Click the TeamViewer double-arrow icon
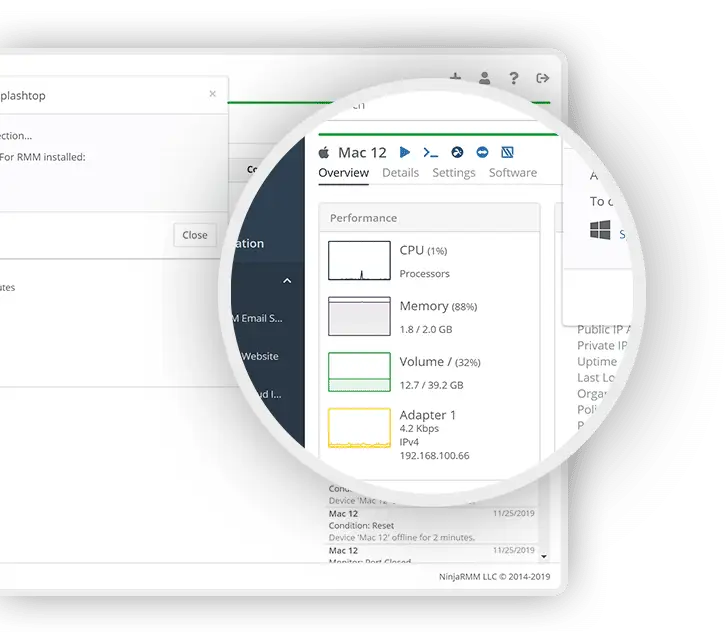 [x=482, y=152]
